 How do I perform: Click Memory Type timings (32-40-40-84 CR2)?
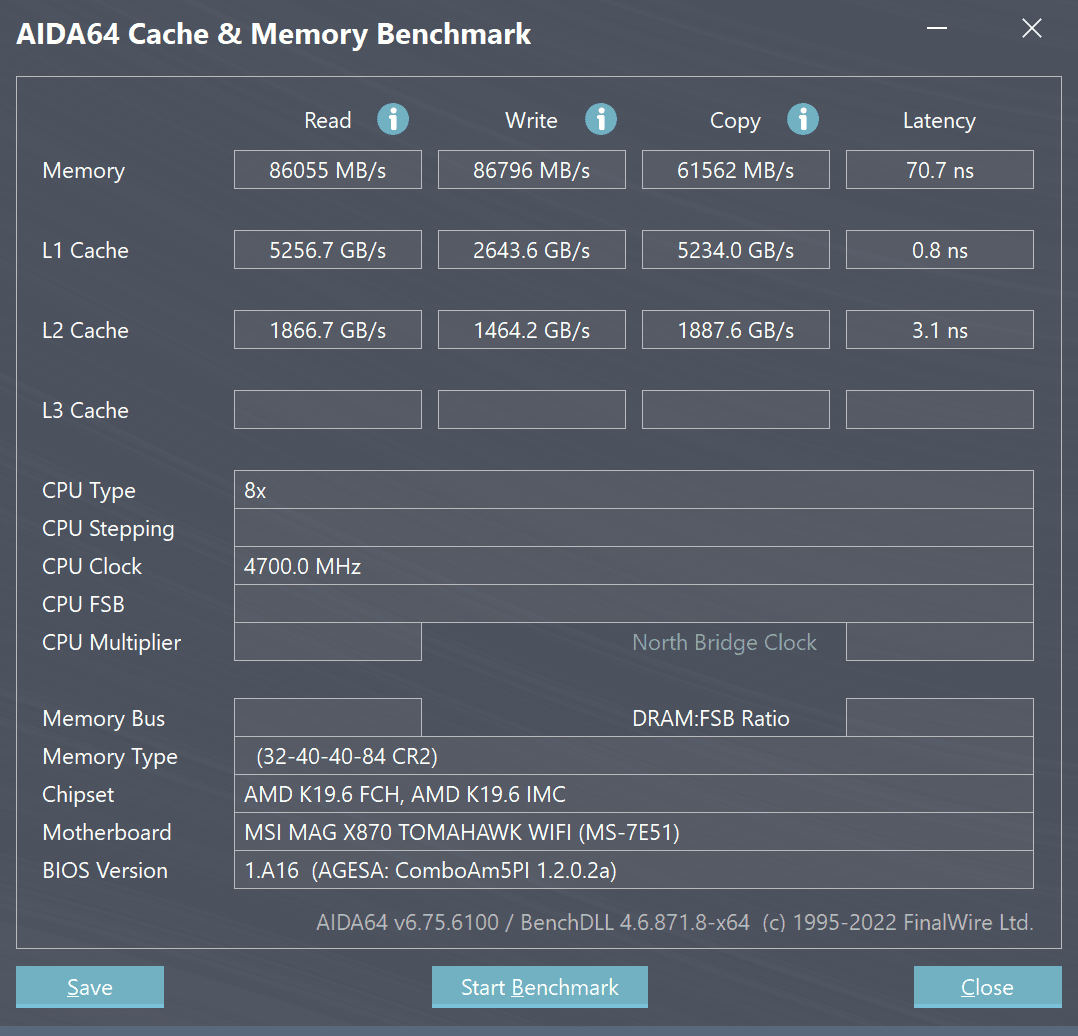point(634,756)
